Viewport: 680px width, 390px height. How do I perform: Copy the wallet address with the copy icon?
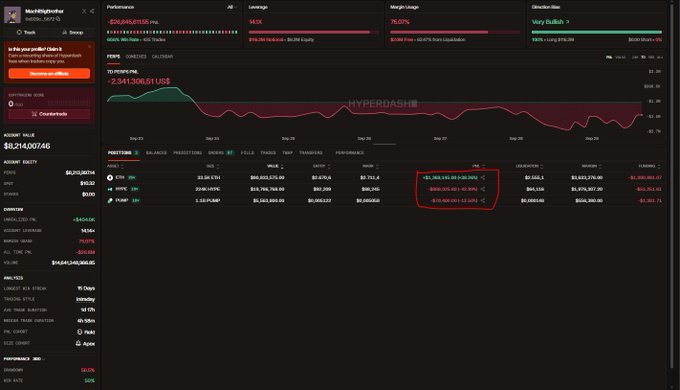pyautogui.click(x=58, y=19)
